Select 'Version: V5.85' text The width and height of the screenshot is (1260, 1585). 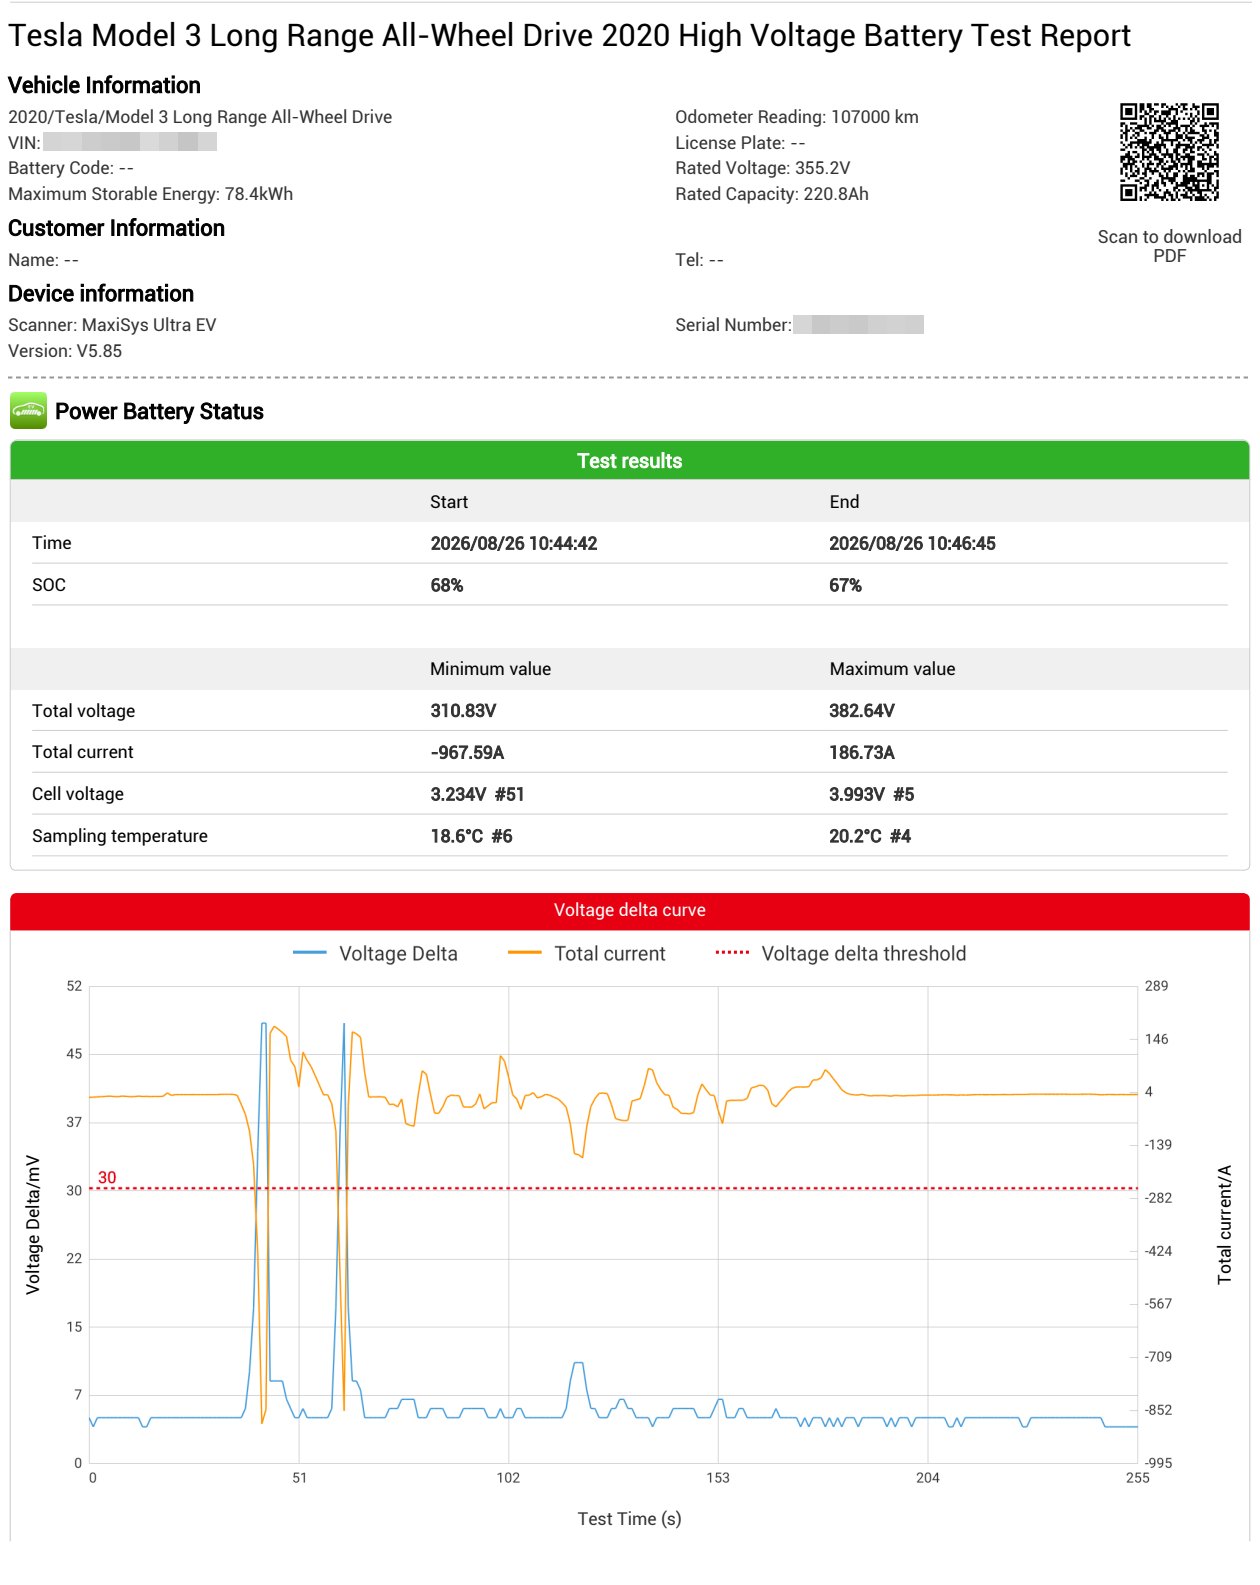[65, 351]
